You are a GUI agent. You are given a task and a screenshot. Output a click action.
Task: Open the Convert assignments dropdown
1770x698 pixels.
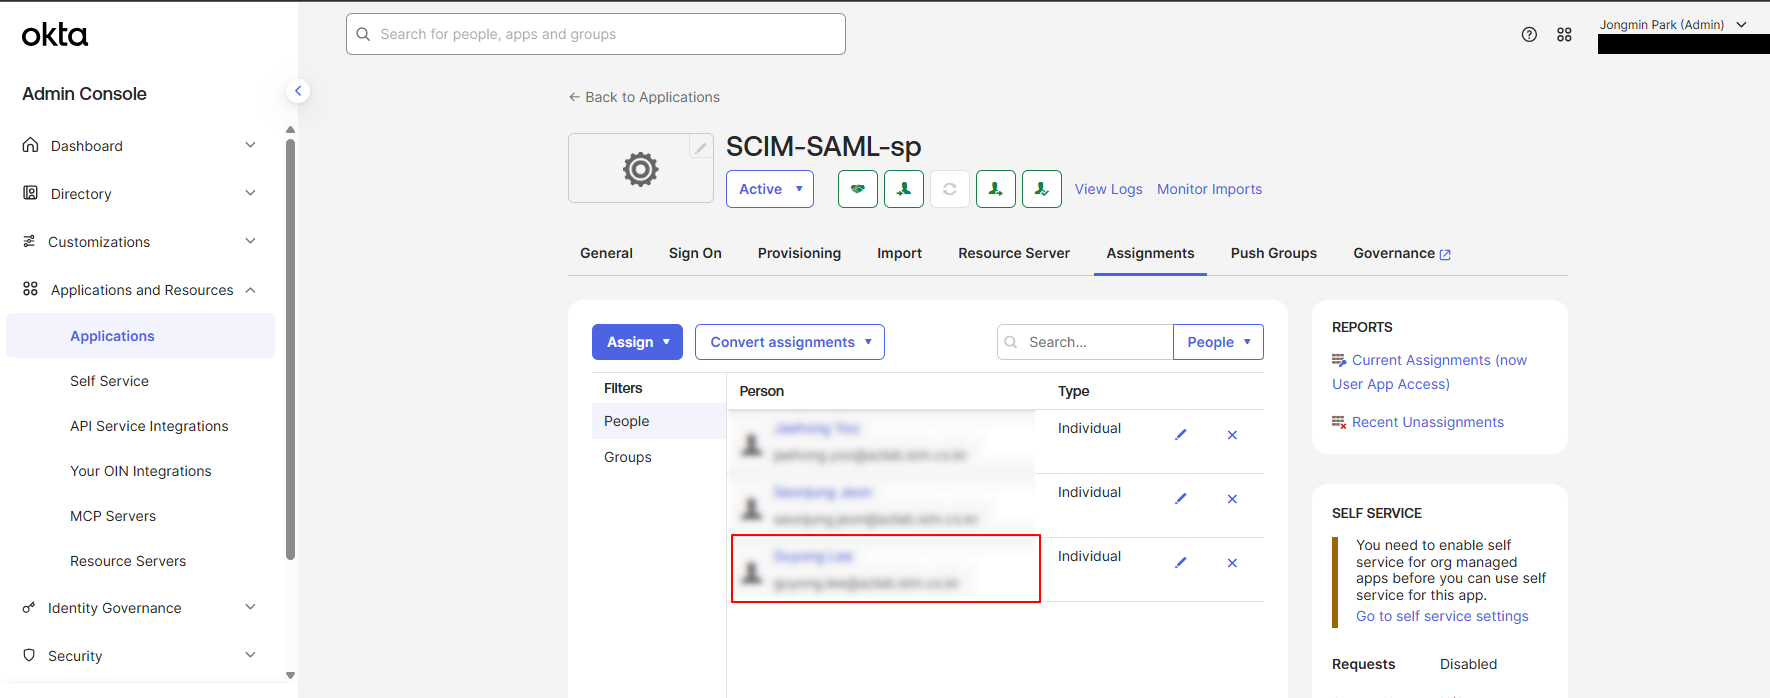(790, 342)
